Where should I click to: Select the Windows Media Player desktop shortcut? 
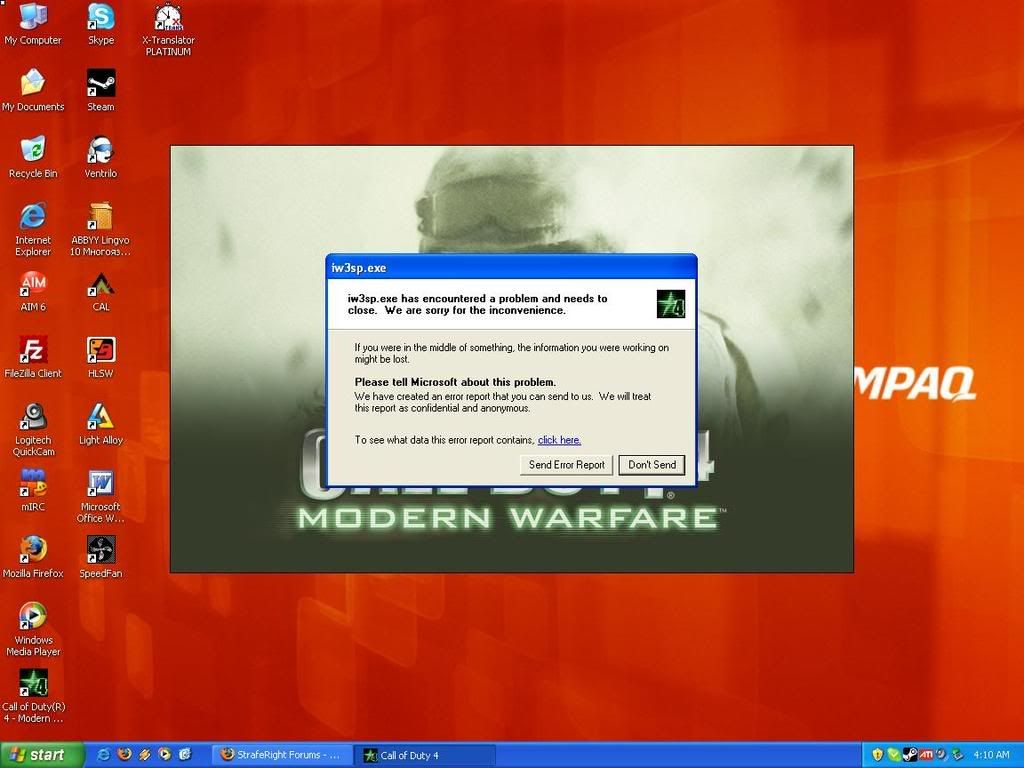click(x=33, y=630)
